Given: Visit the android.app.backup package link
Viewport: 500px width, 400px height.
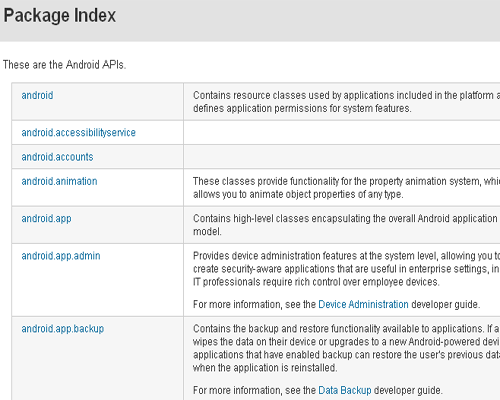Looking at the screenshot, I should (63, 329).
